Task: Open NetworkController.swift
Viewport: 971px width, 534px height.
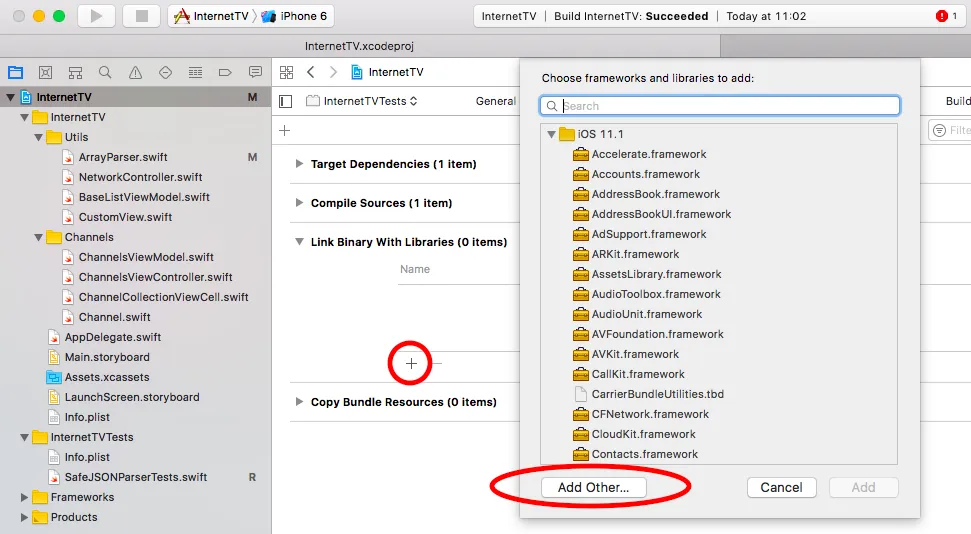Action: pyautogui.click(x=140, y=177)
